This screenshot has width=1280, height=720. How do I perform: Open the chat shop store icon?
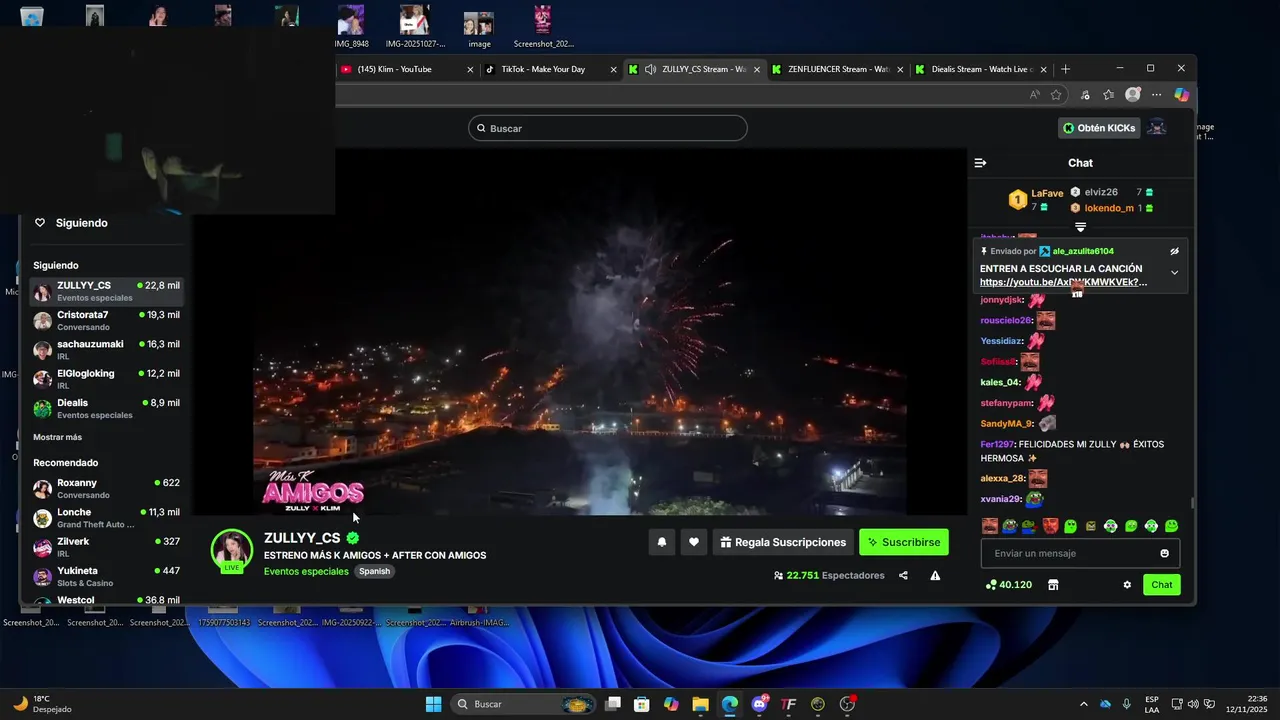coord(1053,585)
